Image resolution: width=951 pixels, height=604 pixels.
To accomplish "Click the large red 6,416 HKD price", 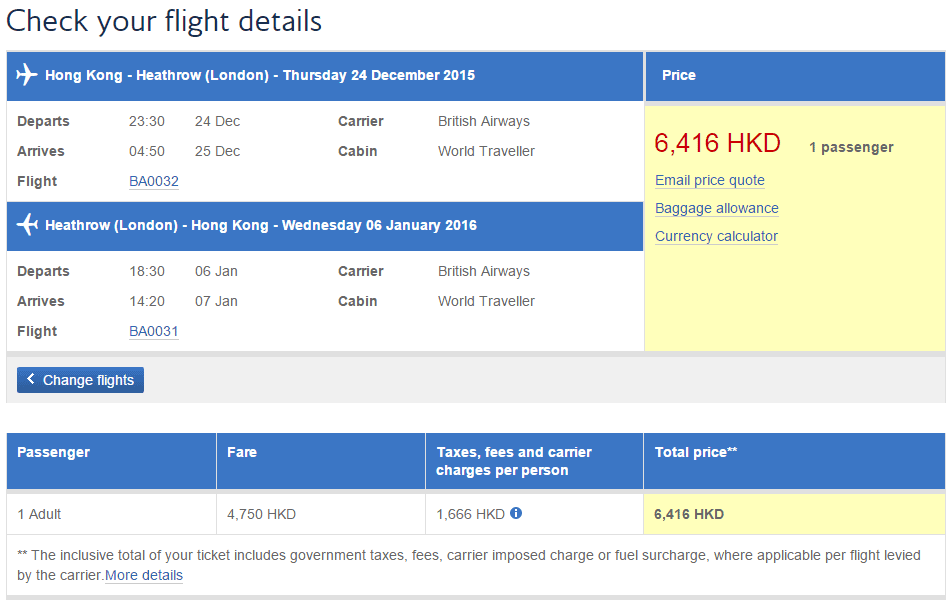I will coord(717,143).
